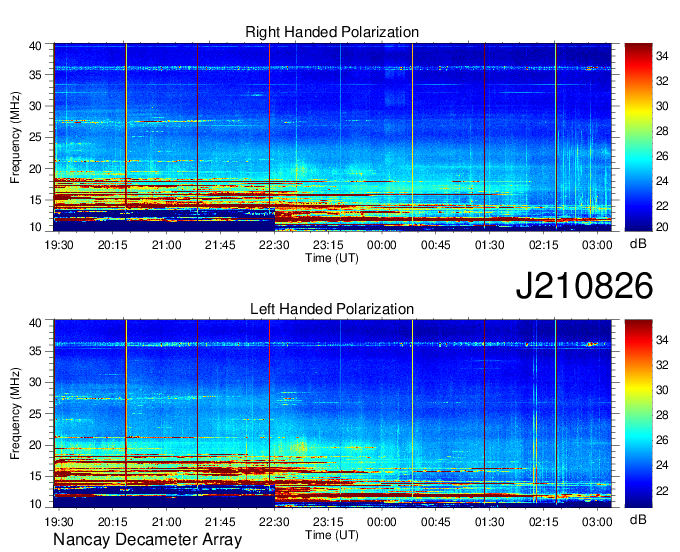Click 30 frequency tick on top plot

[x=36, y=106]
